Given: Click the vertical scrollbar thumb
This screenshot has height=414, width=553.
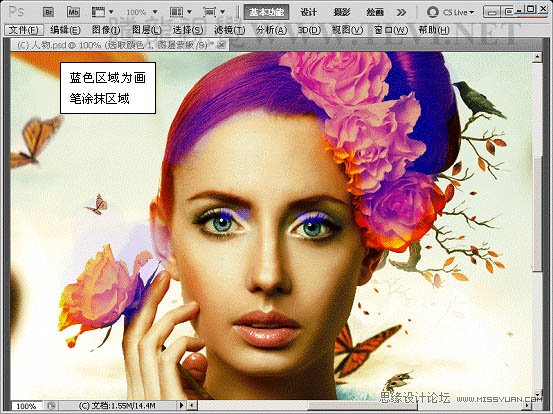Looking at the screenshot, I should coord(537,213).
